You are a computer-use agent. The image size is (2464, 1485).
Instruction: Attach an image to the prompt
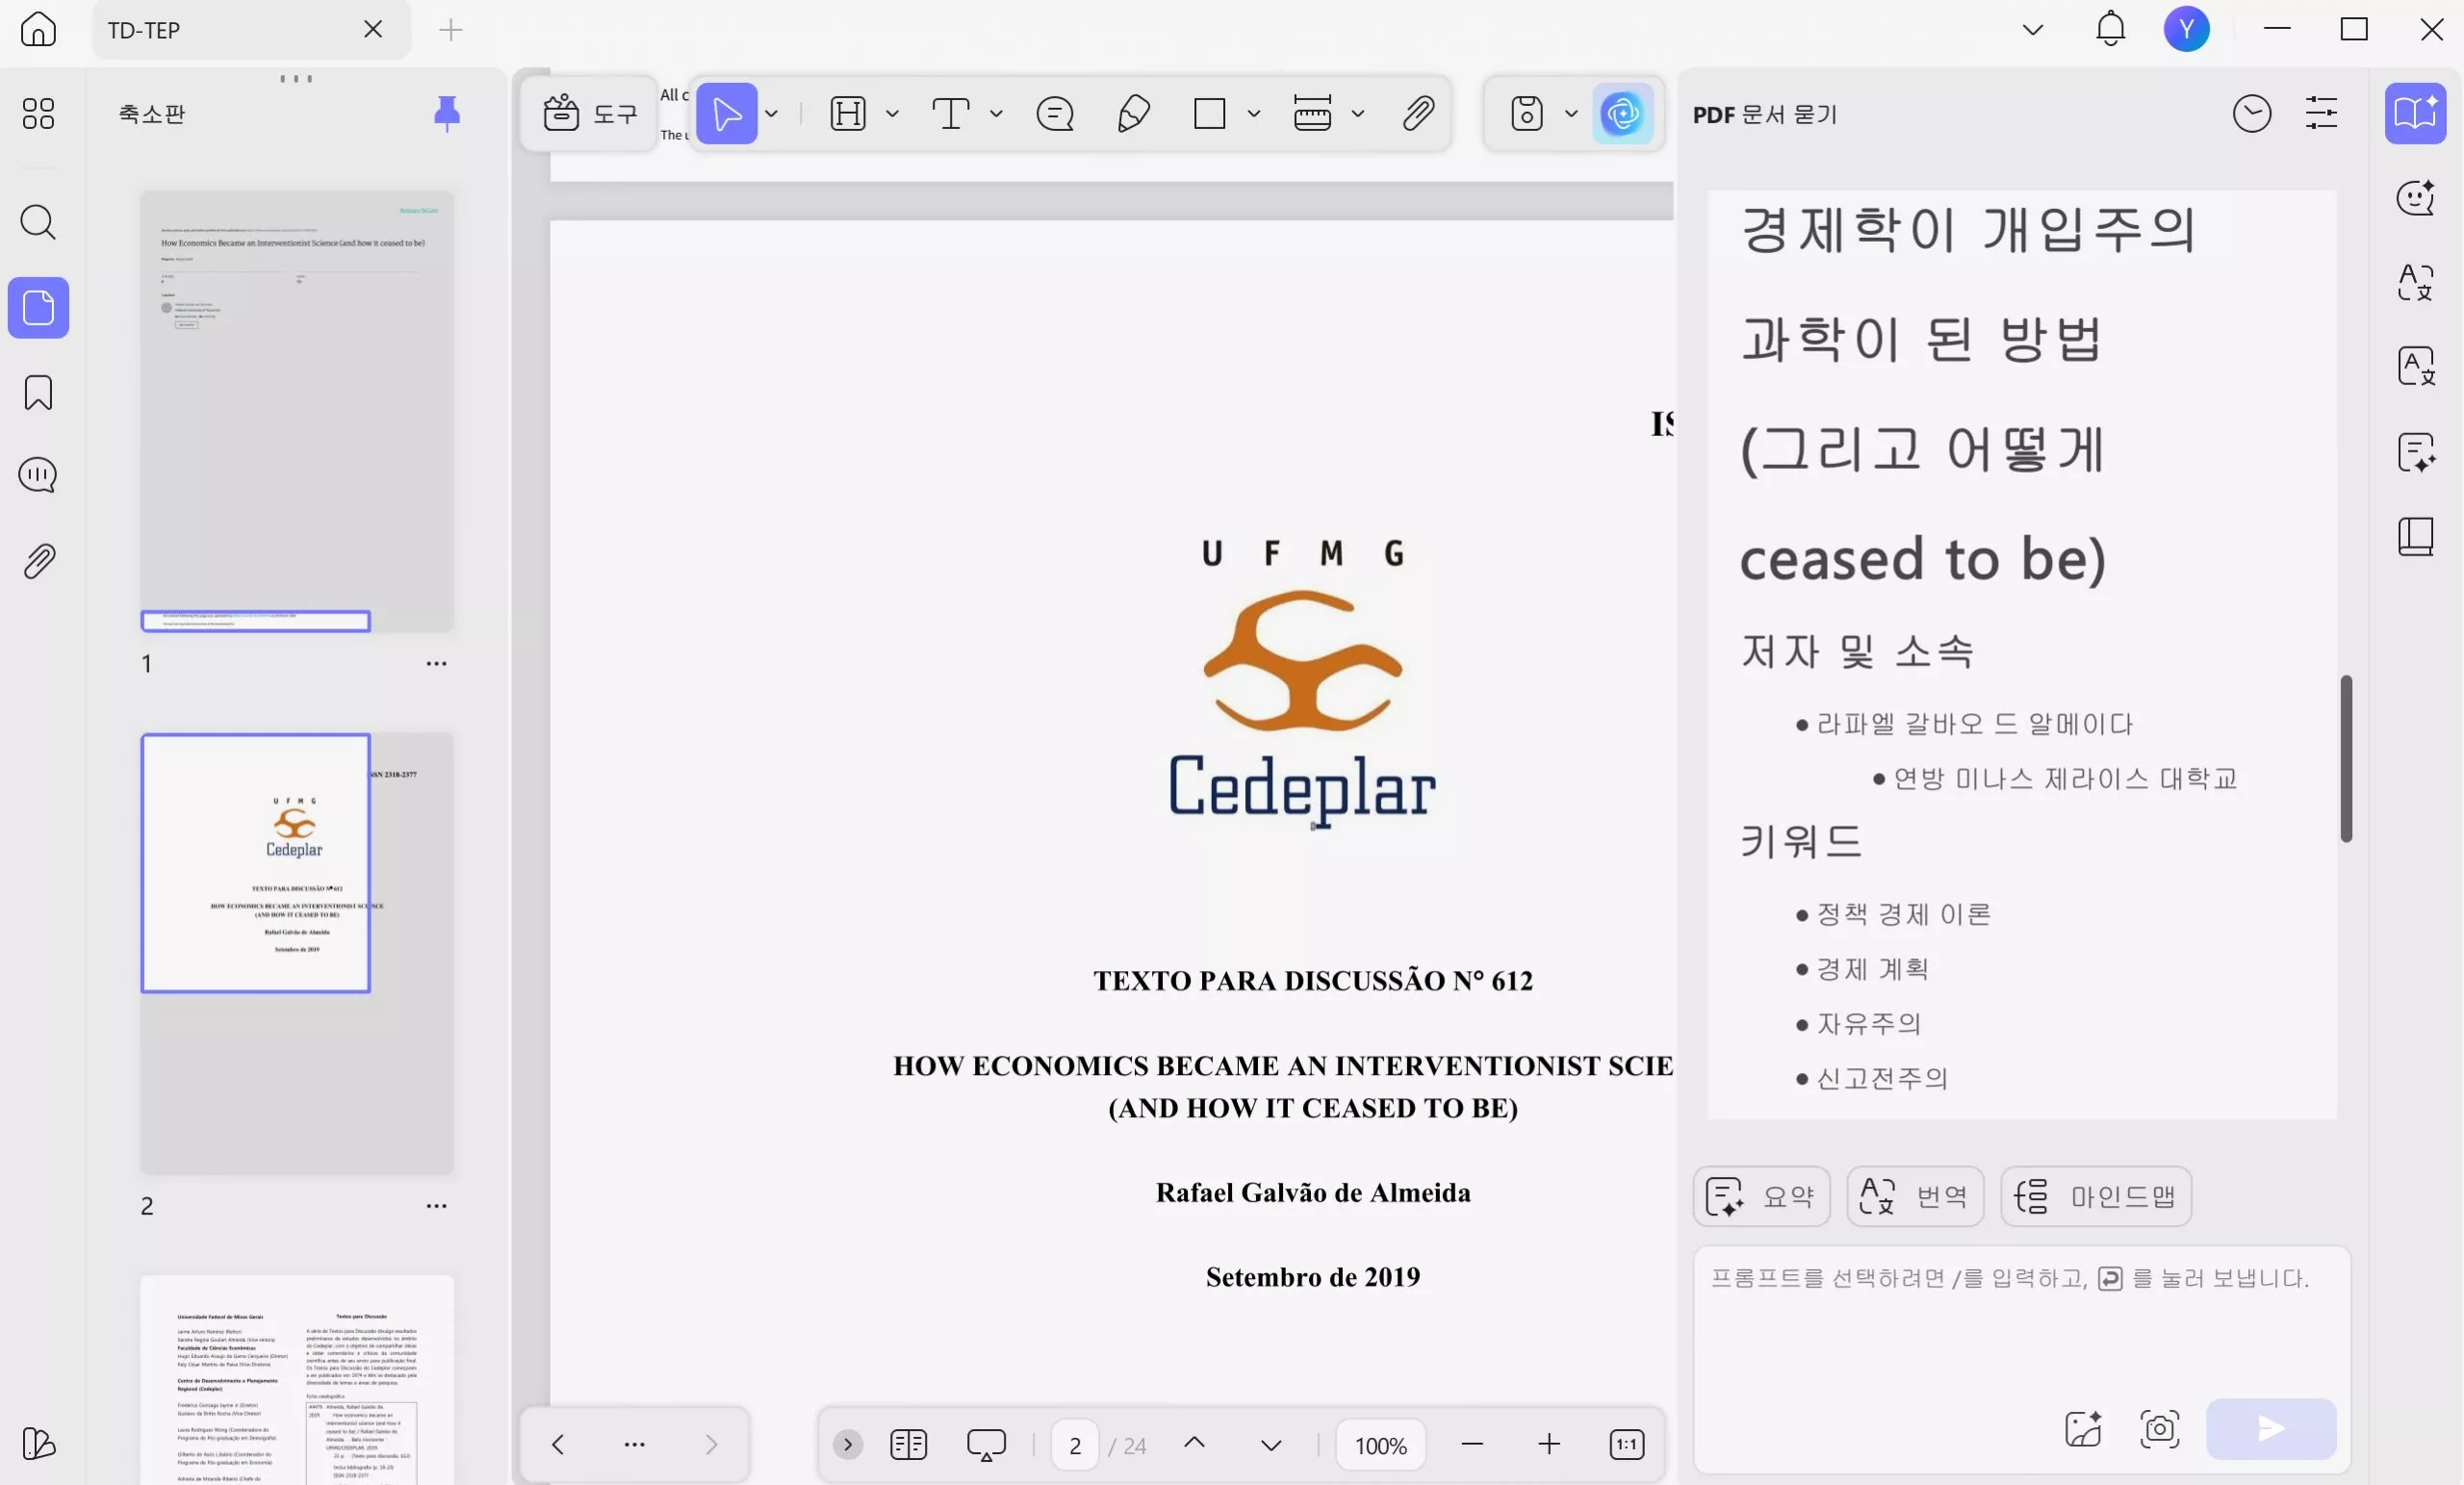pos(2083,1428)
